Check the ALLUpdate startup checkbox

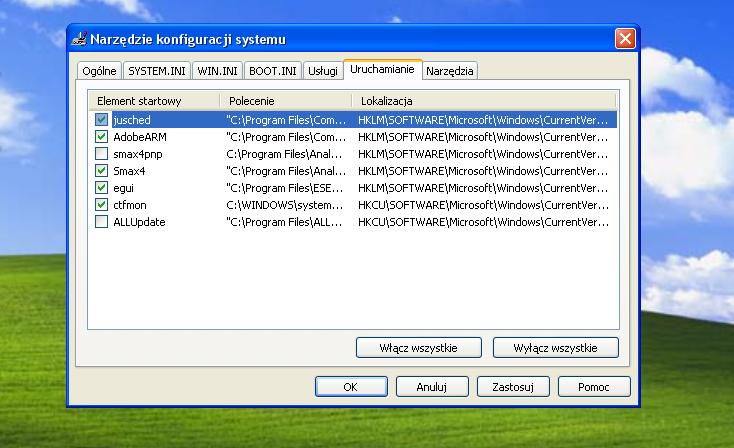[x=101, y=221]
